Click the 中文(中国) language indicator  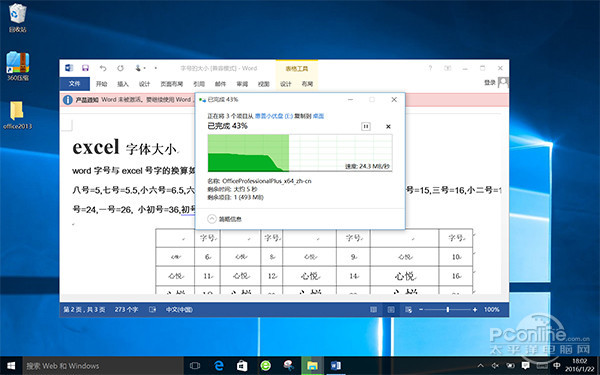(179, 310)
